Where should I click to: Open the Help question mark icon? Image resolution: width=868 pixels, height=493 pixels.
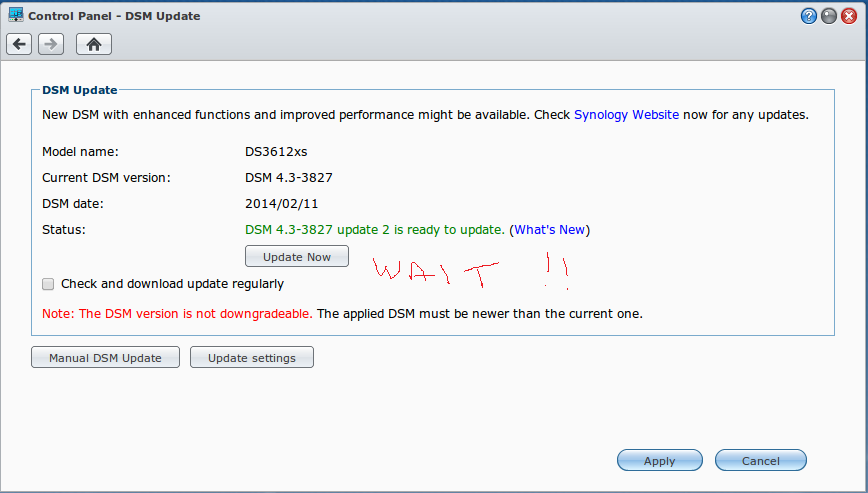(x=809, y=16)
